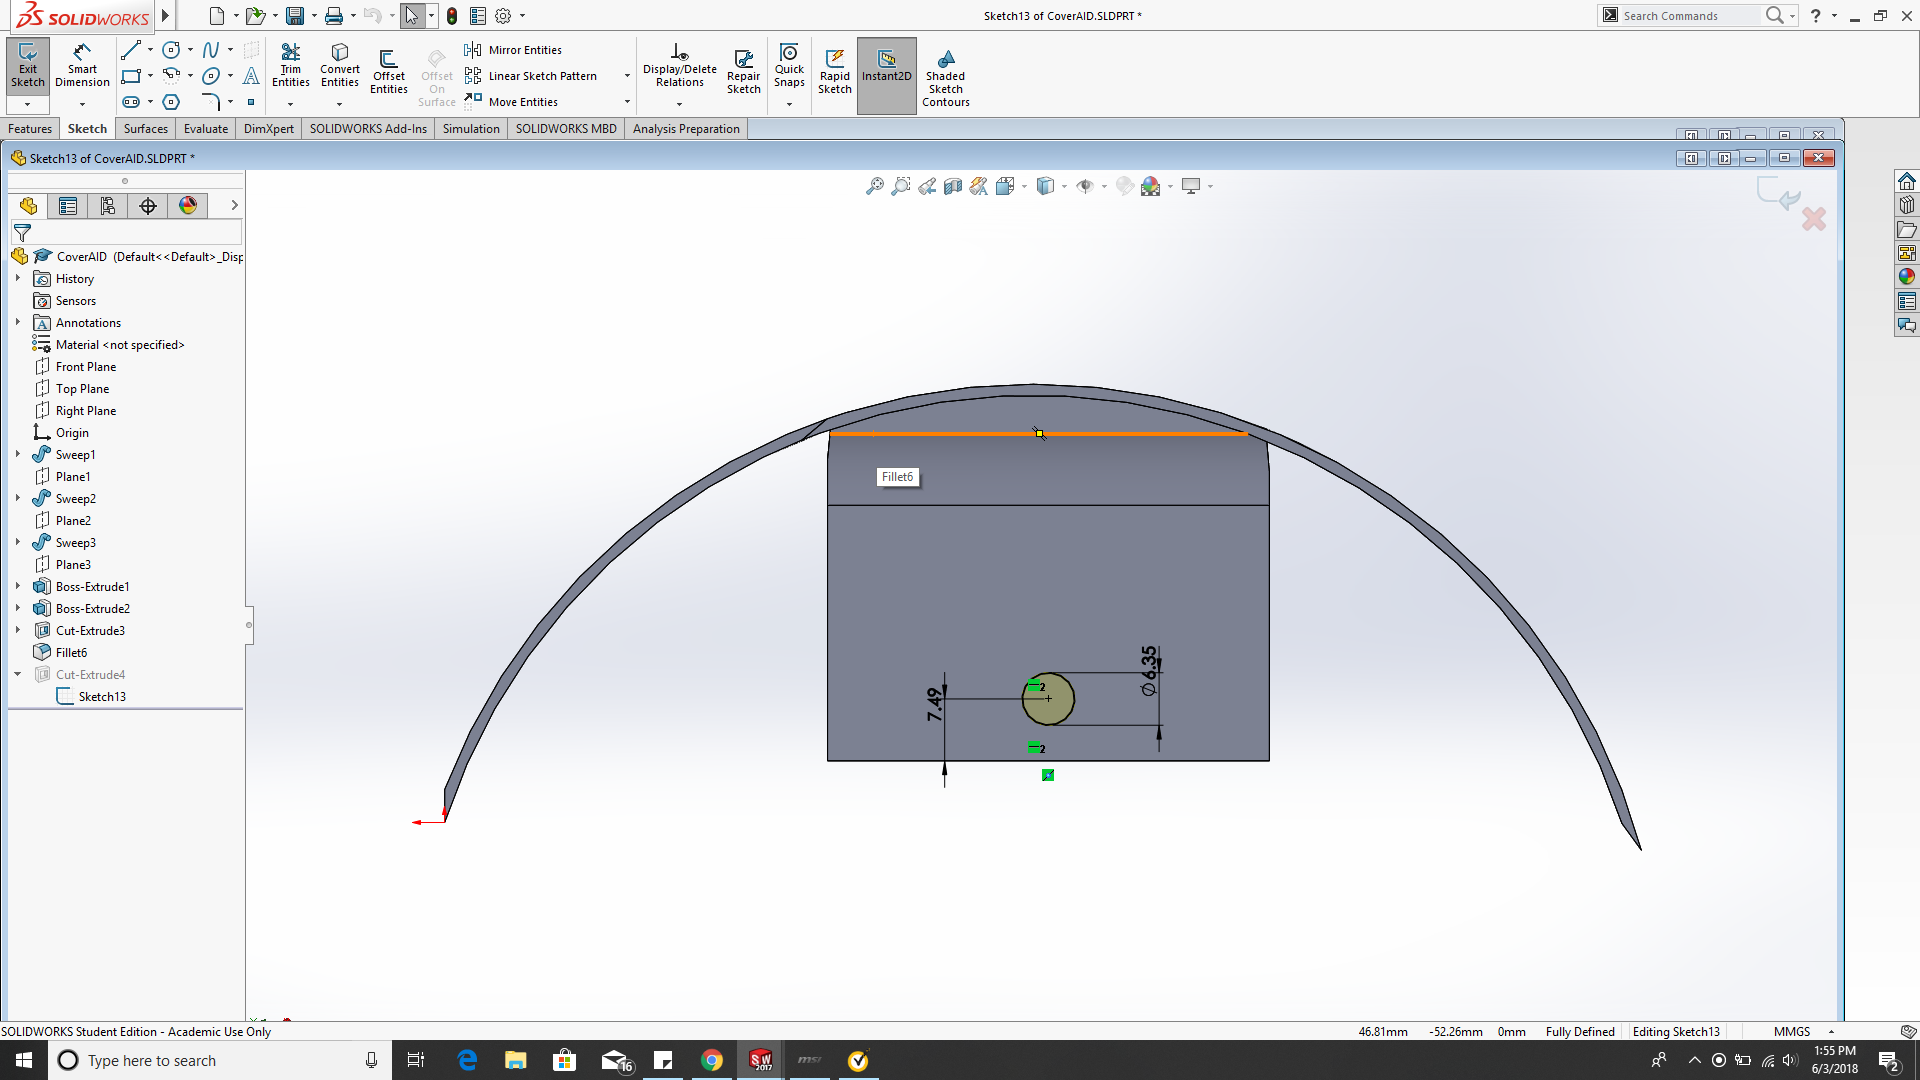Open the Quick Snaps dropdown arrow

[x=789, y=104]
